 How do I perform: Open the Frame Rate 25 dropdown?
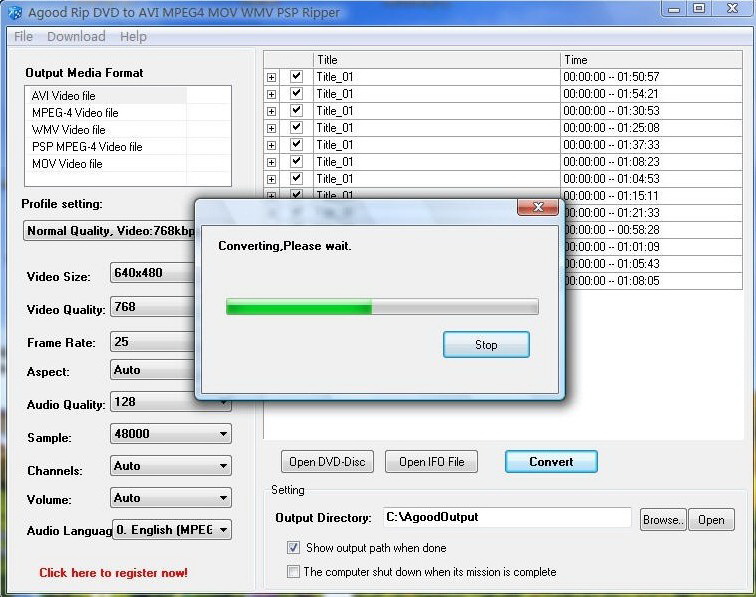[x=152, y=341]
